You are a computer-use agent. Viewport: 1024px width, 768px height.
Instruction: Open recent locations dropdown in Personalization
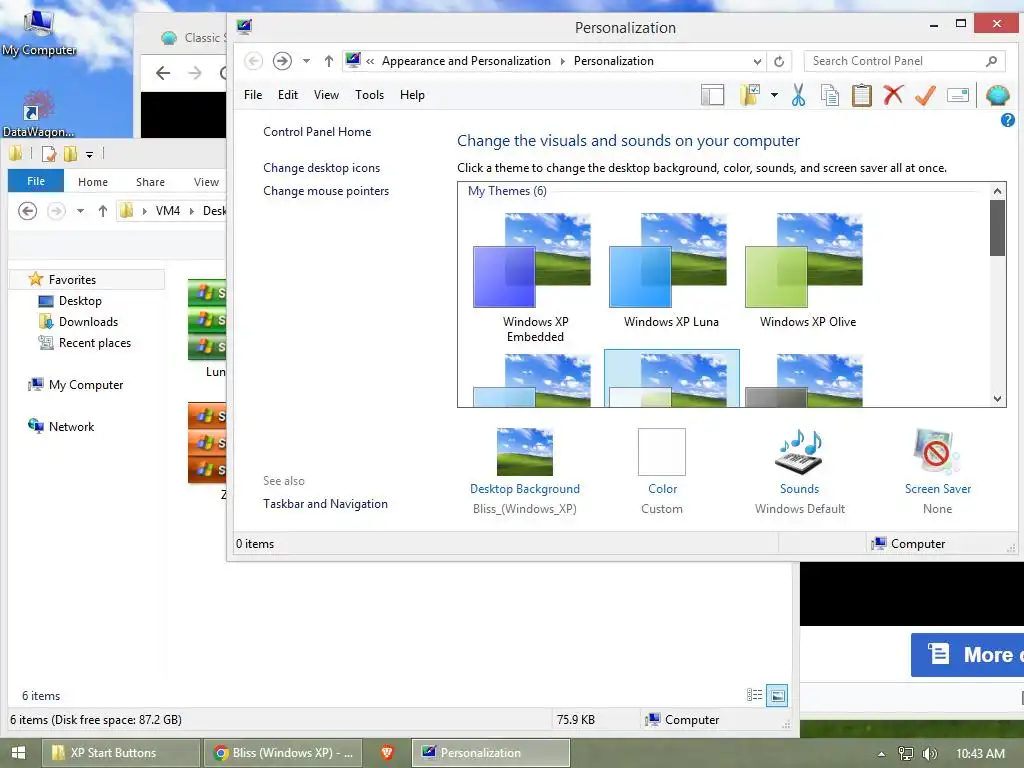pyautogui.click(x=306, y=61)
